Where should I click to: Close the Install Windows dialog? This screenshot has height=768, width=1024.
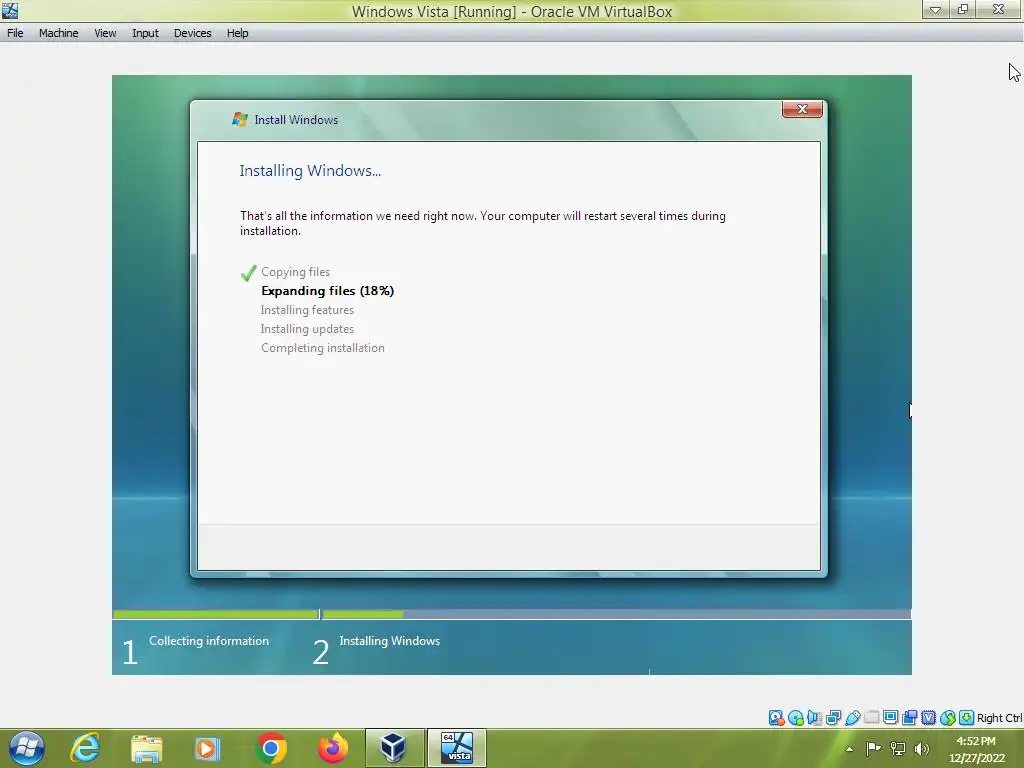coord(802,109)
